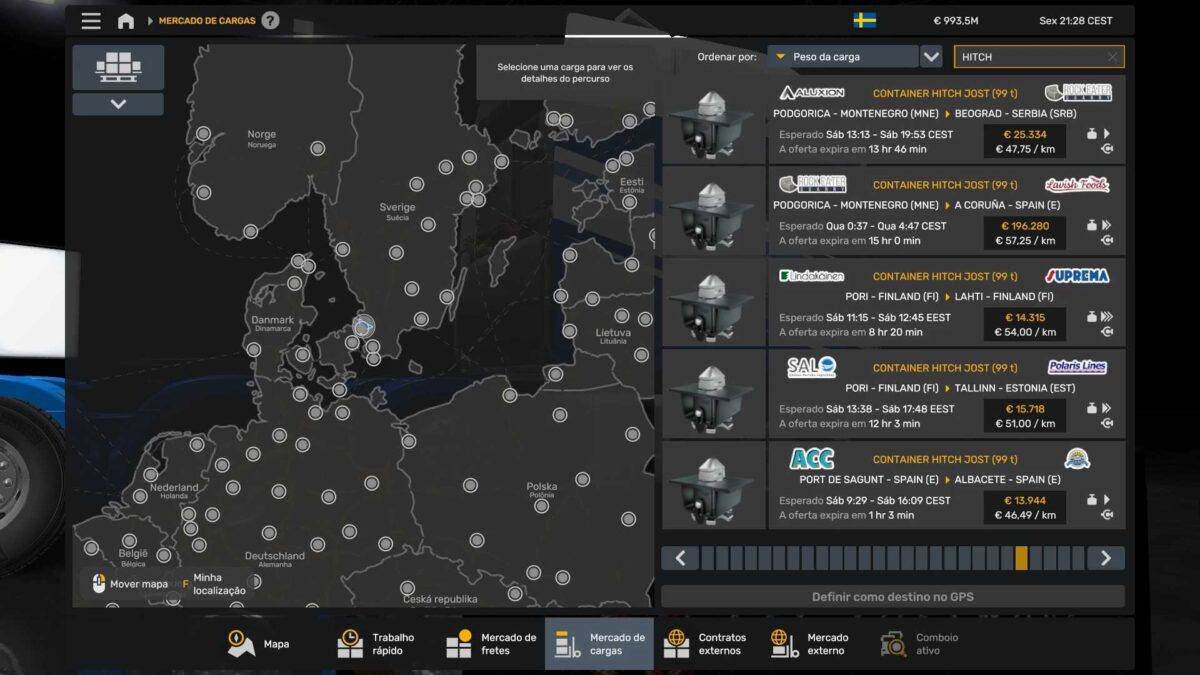This screenshot has width=1200, height=675.
Task: Expand the cargo pallet panel chevron
Action: [118, 104]
